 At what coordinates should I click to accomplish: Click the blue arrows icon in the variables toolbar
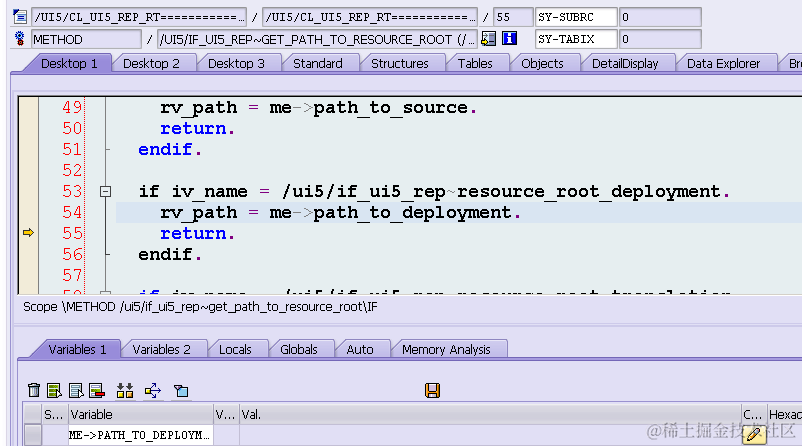coord(153,390)
